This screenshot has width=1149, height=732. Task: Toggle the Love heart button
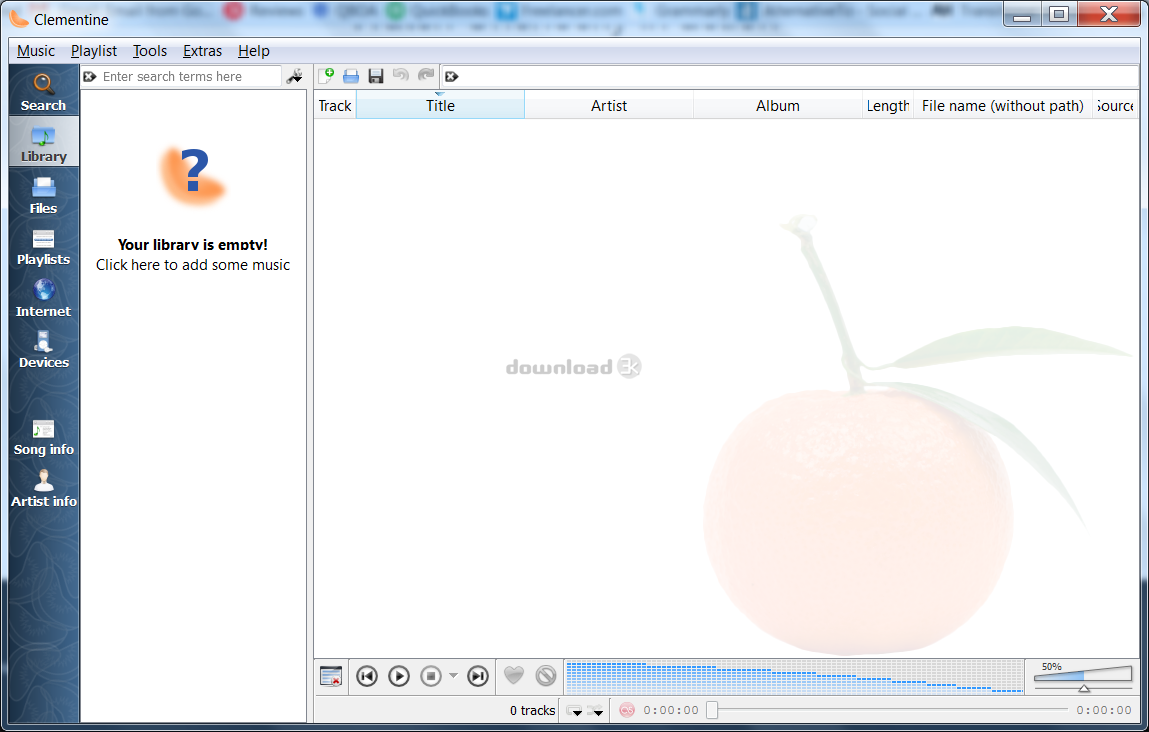(513, 676)
